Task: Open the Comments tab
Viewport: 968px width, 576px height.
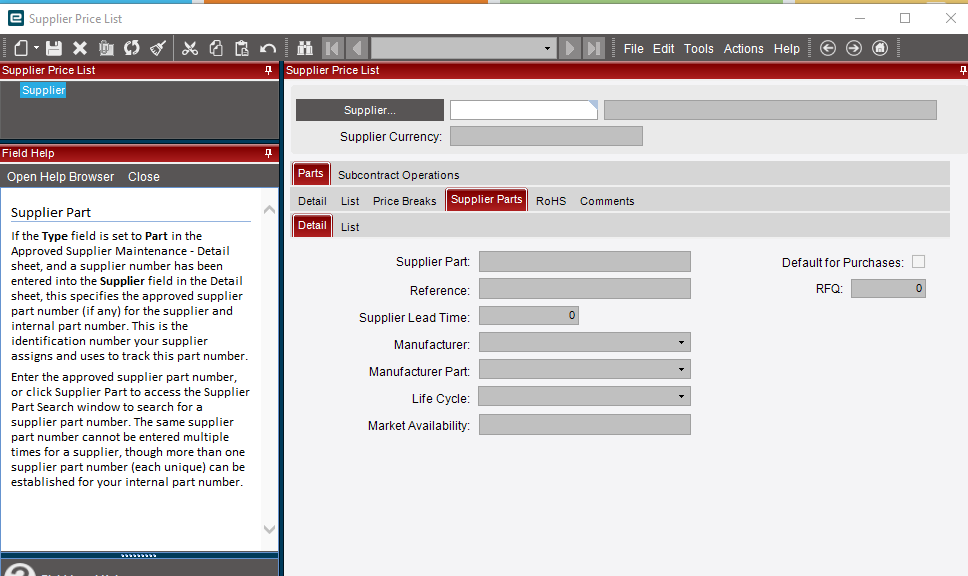Action: 607,201
